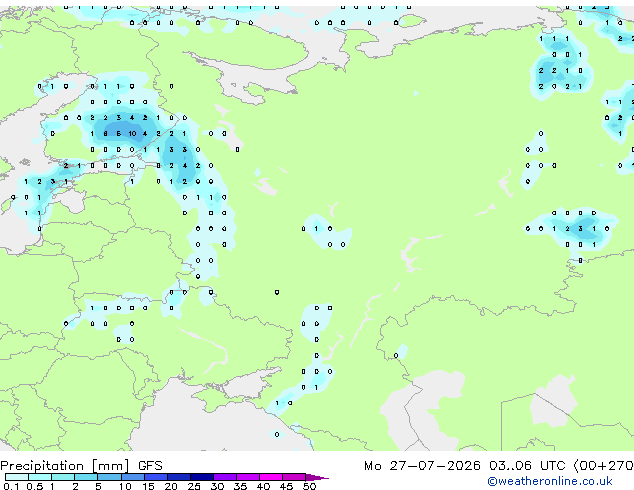Click legend label '0.5'
This screenshot has width=634, height=490.
(x=34, y=486)
